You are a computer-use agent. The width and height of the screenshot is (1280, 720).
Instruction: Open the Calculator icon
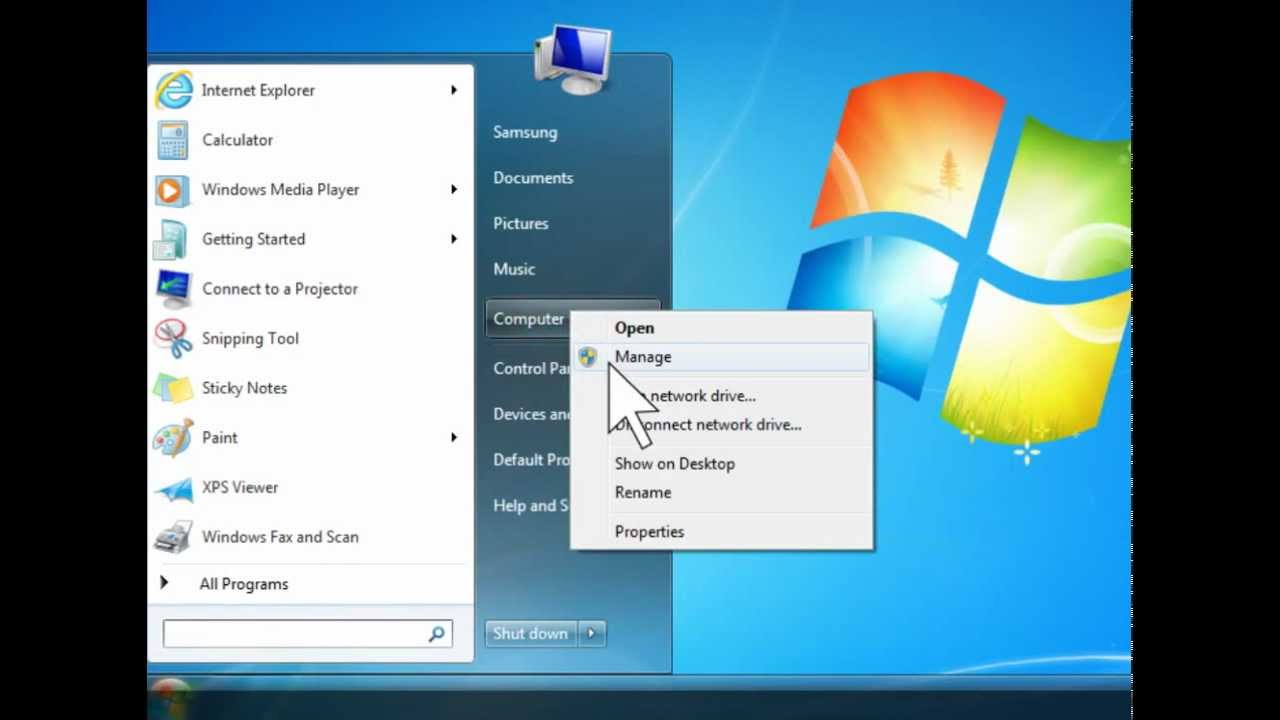(x=173, y=140)
